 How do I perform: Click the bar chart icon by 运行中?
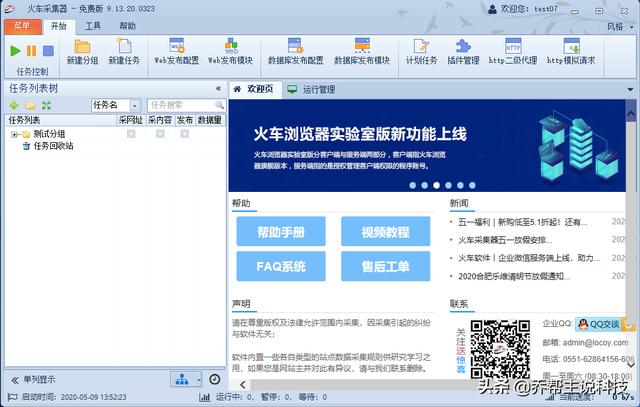[204, 397]
